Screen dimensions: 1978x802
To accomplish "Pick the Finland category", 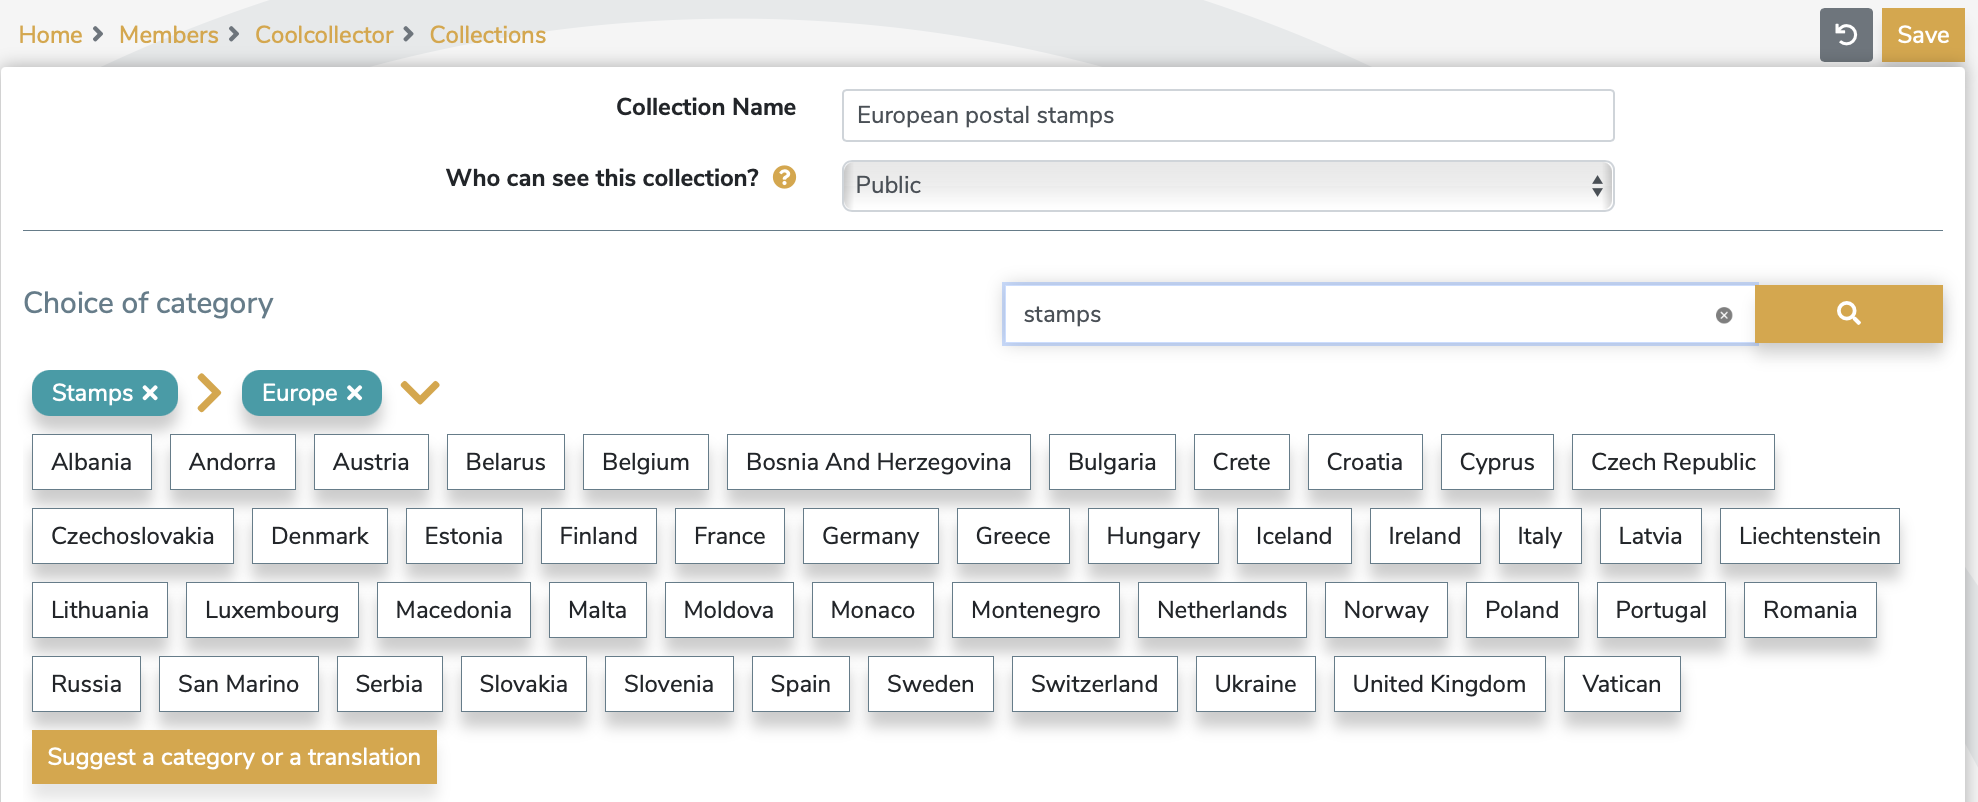I will [599, 536].
